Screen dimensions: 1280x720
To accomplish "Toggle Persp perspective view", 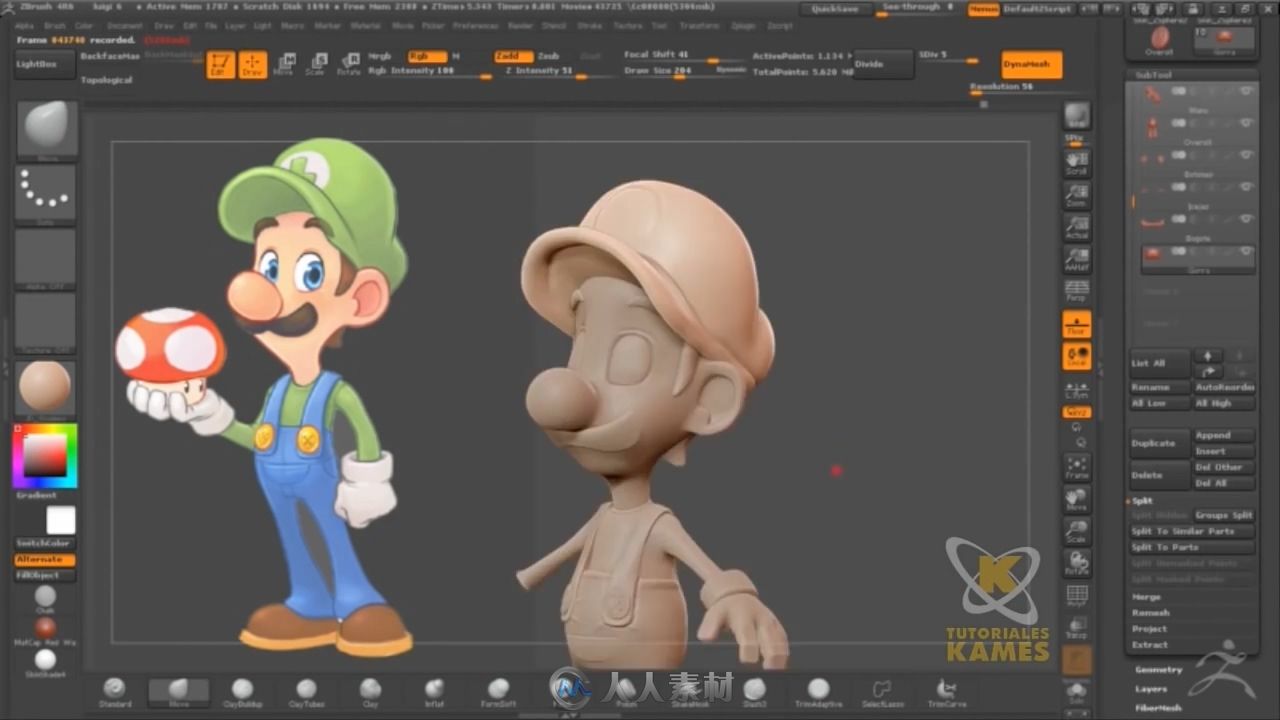I will (1076, 291).
